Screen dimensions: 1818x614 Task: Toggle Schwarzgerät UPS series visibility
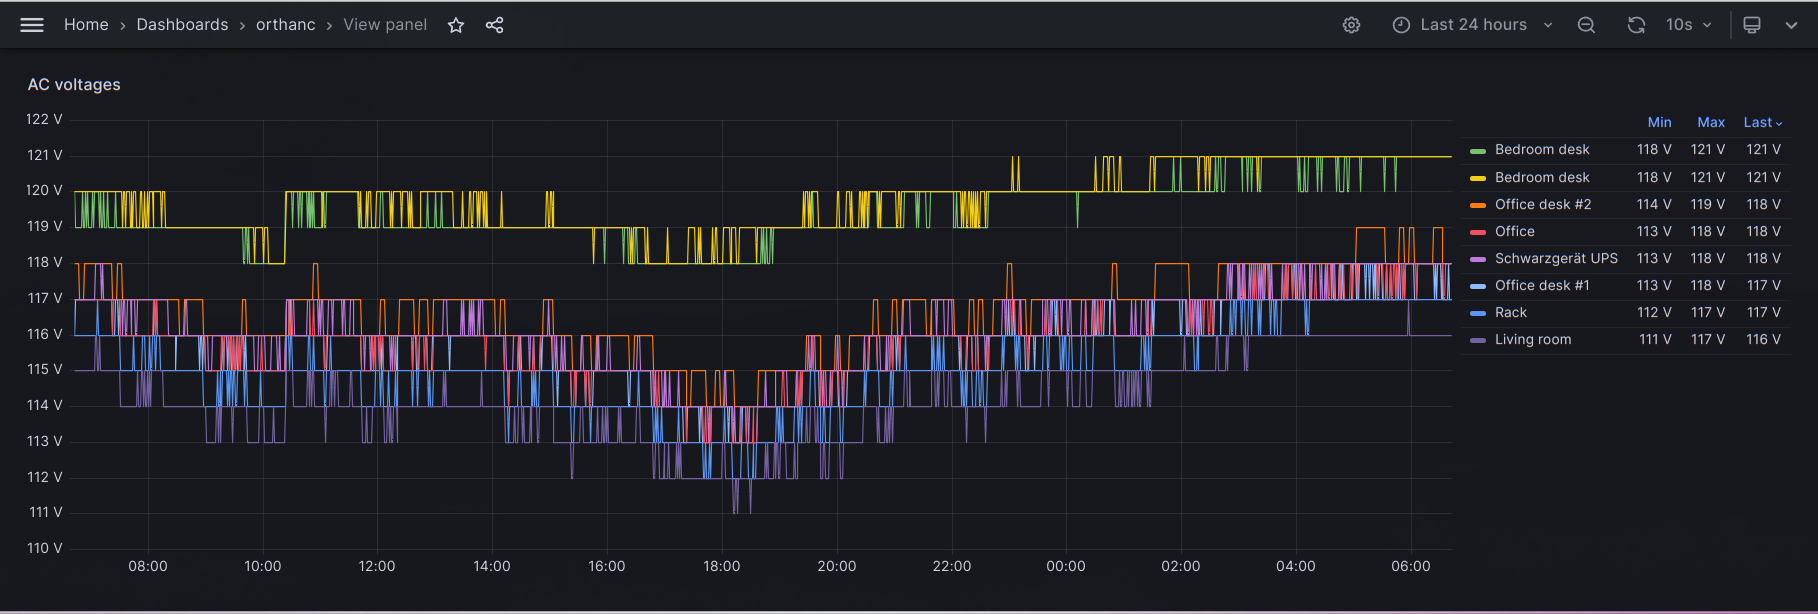pyautogui.click(x=1555, y=258)
